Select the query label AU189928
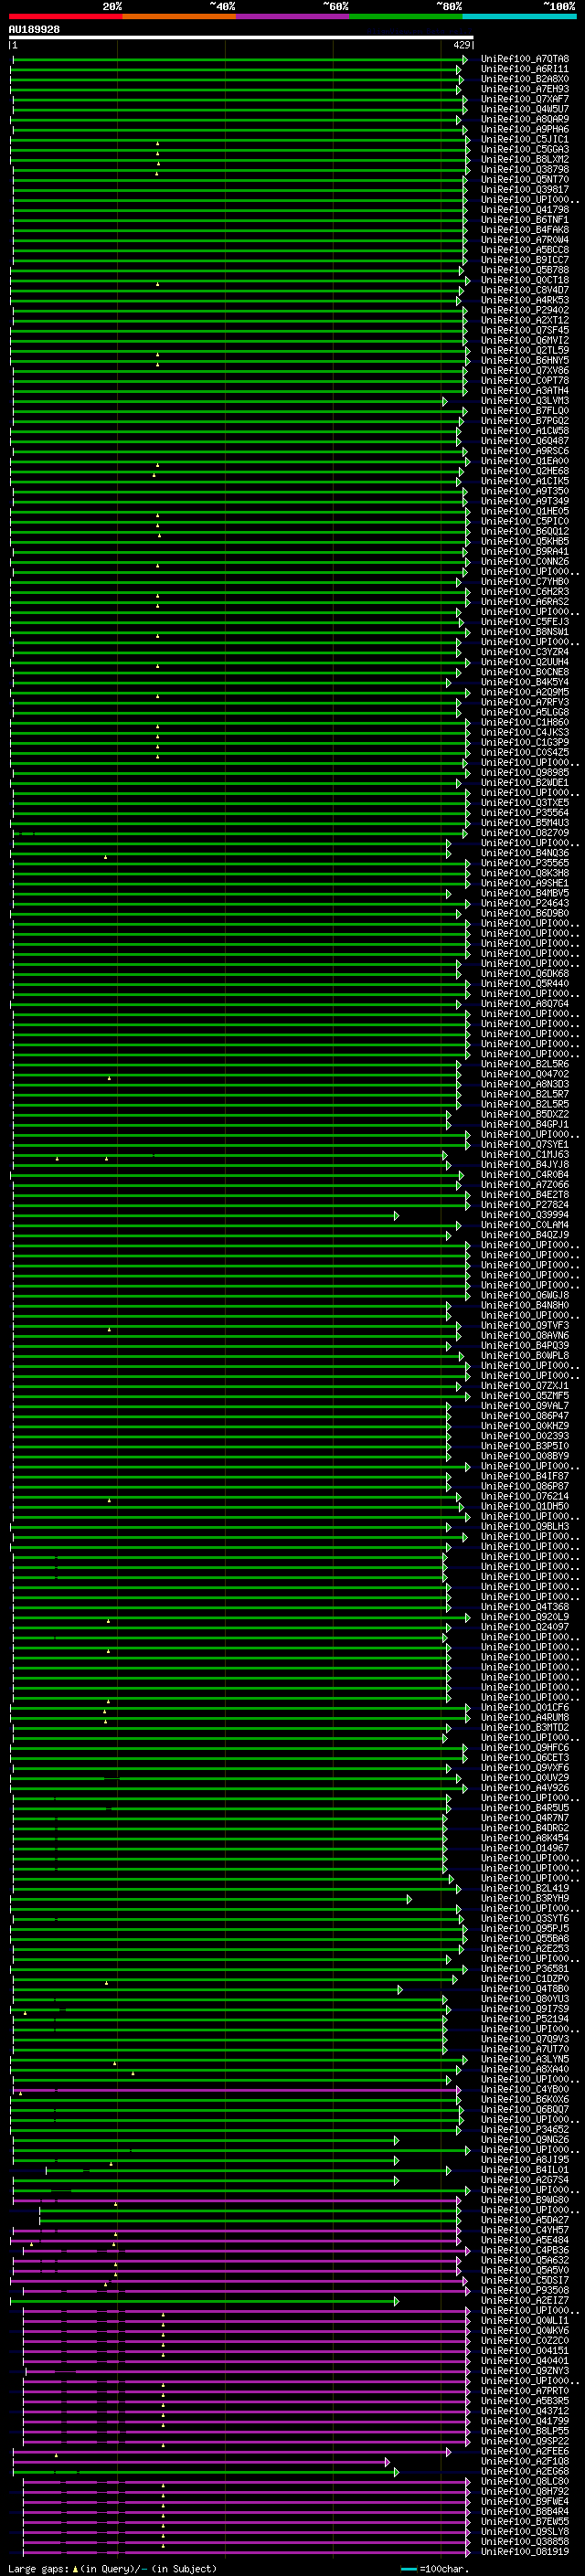Viewport: 585px width, 2576px height. tap(34, 30)
